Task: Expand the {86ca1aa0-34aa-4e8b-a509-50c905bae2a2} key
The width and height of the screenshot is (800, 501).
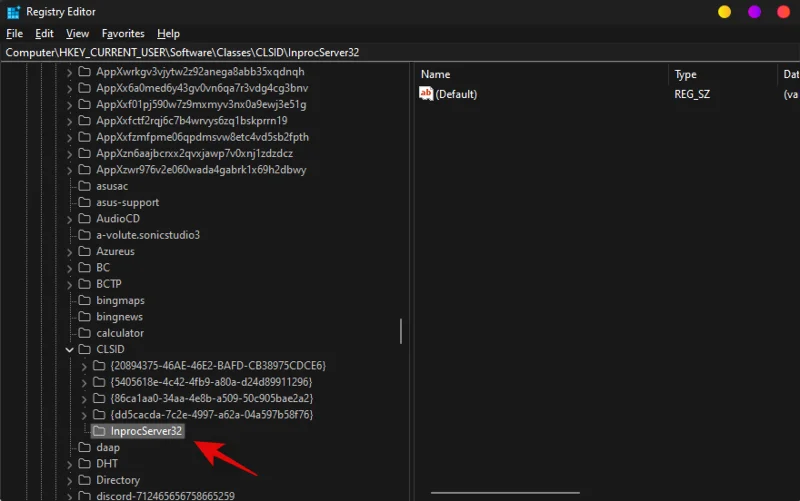Action: (84, 399)
